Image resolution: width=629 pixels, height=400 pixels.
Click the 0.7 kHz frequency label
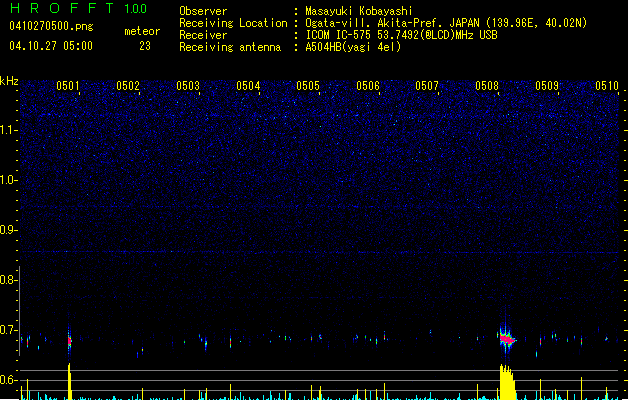click(x=9, y=330)
